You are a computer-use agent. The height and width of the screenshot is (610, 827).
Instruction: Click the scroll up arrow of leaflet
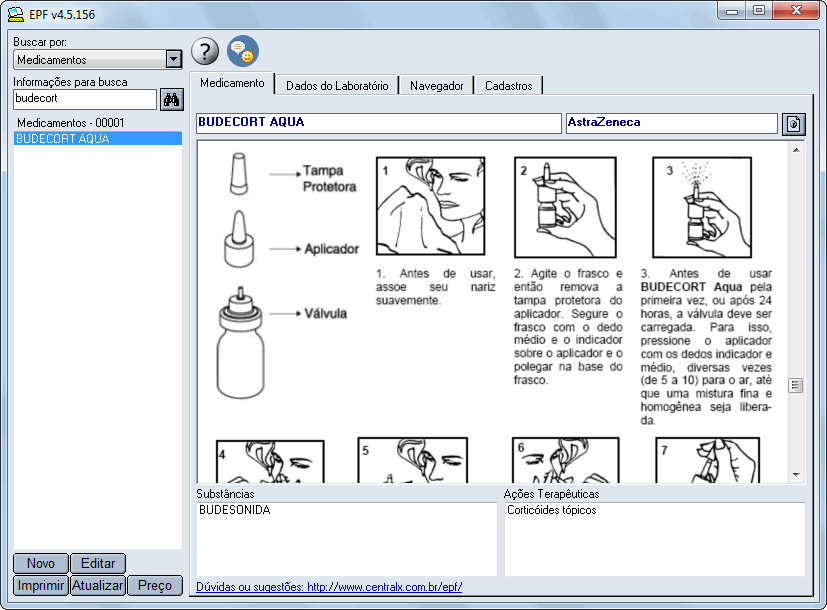pyautogui.click(x=796, y=150)
